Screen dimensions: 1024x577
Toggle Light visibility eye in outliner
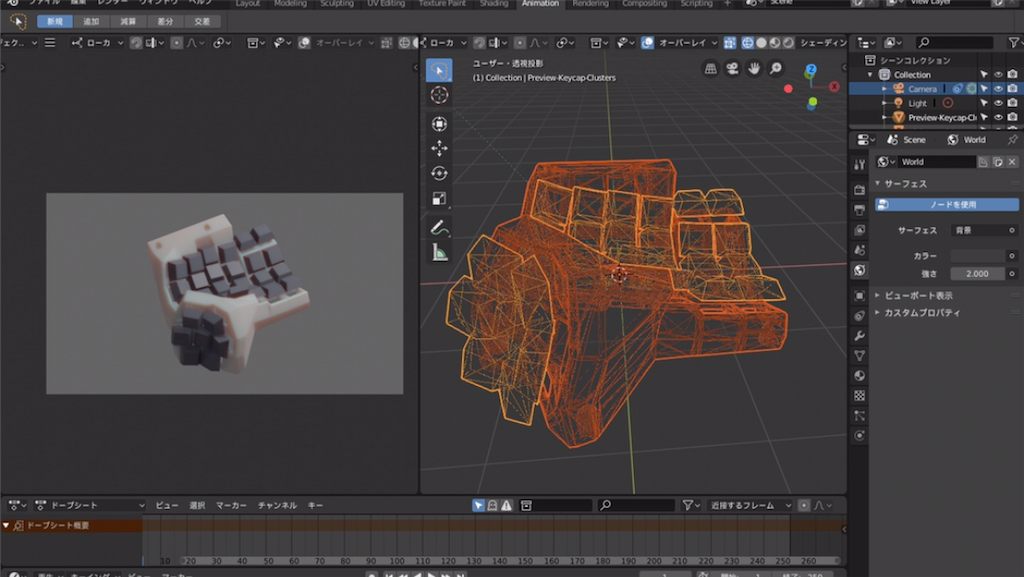pos(998,103)
